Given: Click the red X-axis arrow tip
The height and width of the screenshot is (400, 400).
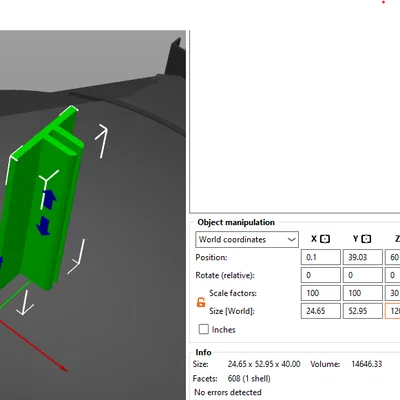Looking at the screenshot, I should pos(63,368).
